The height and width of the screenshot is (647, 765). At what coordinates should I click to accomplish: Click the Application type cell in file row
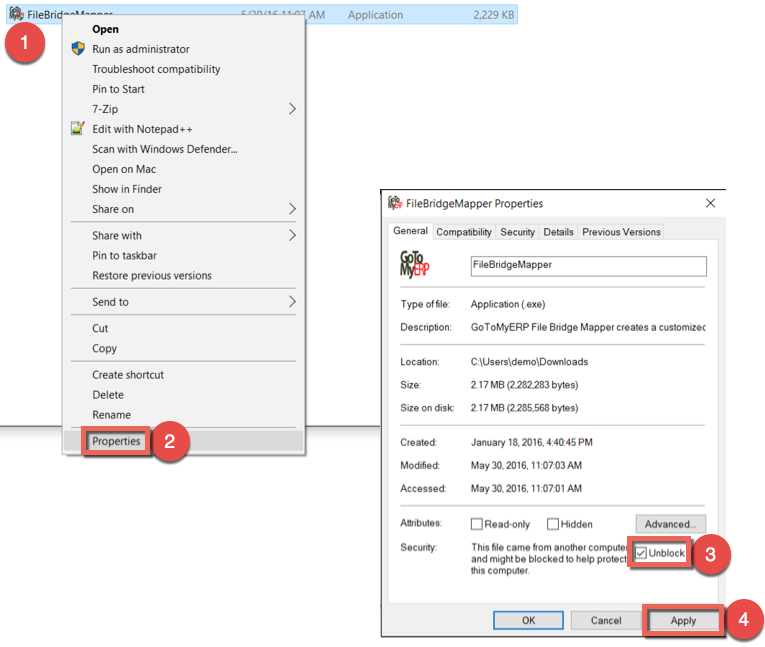click(375, 15)
